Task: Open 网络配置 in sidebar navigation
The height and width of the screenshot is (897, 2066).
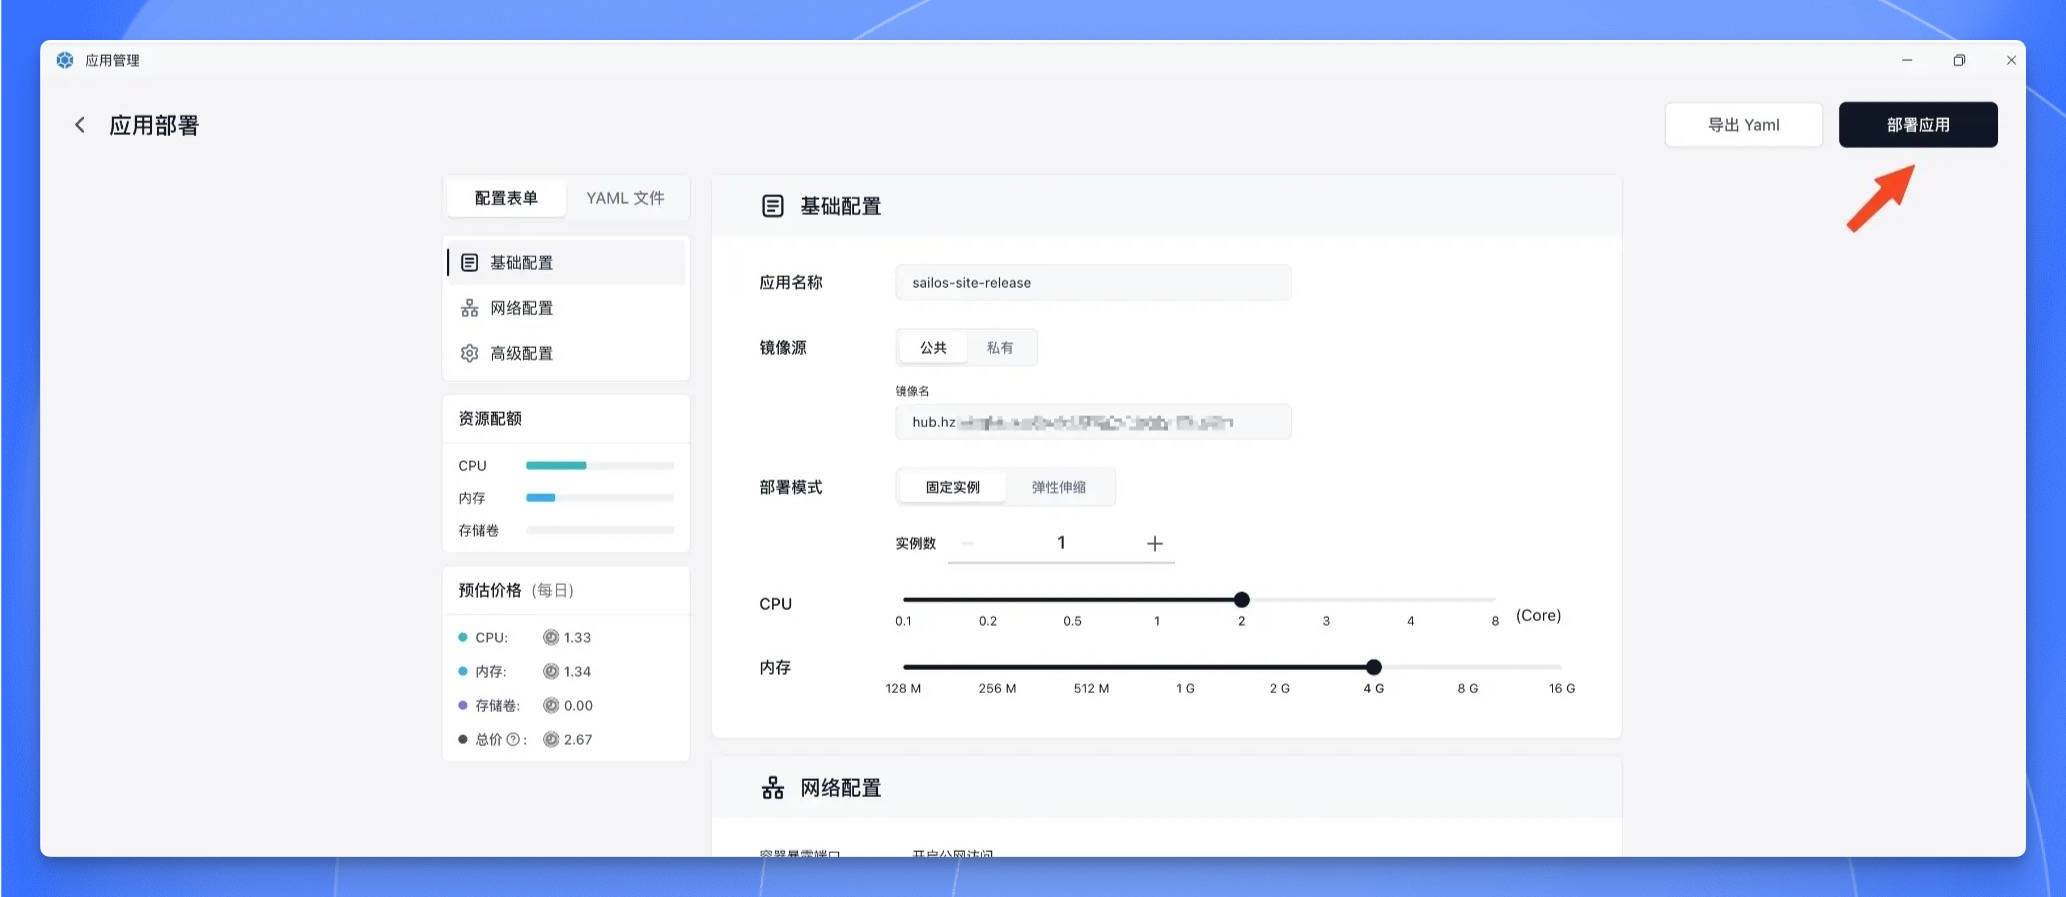Action: pos(566,308)
